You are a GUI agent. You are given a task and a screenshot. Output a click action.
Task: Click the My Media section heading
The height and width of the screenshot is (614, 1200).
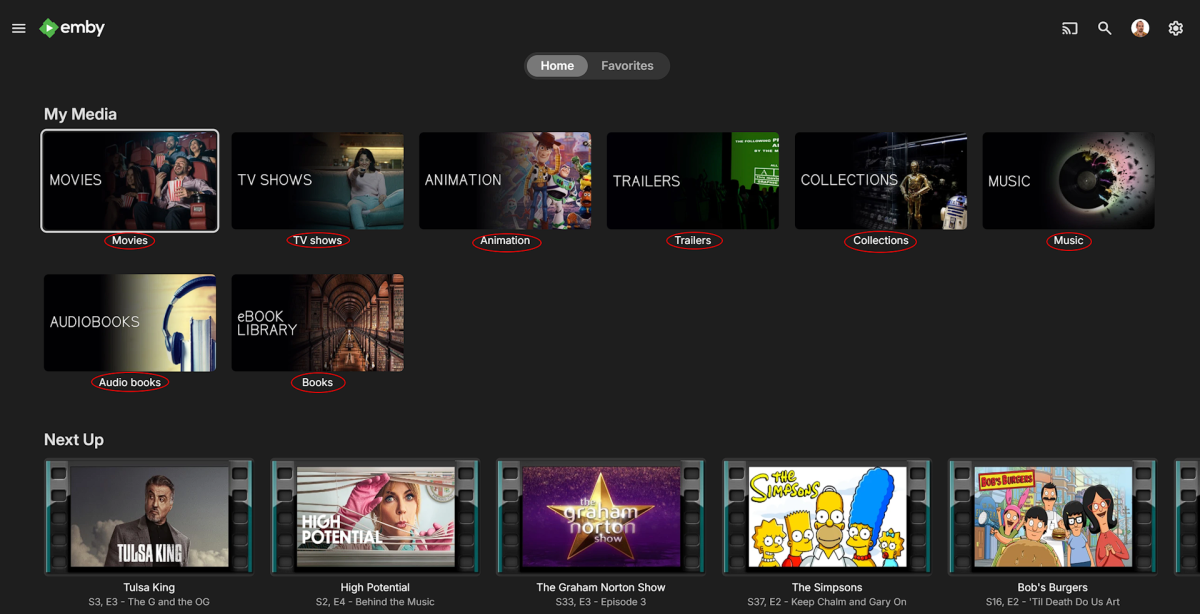click(80, 114)
